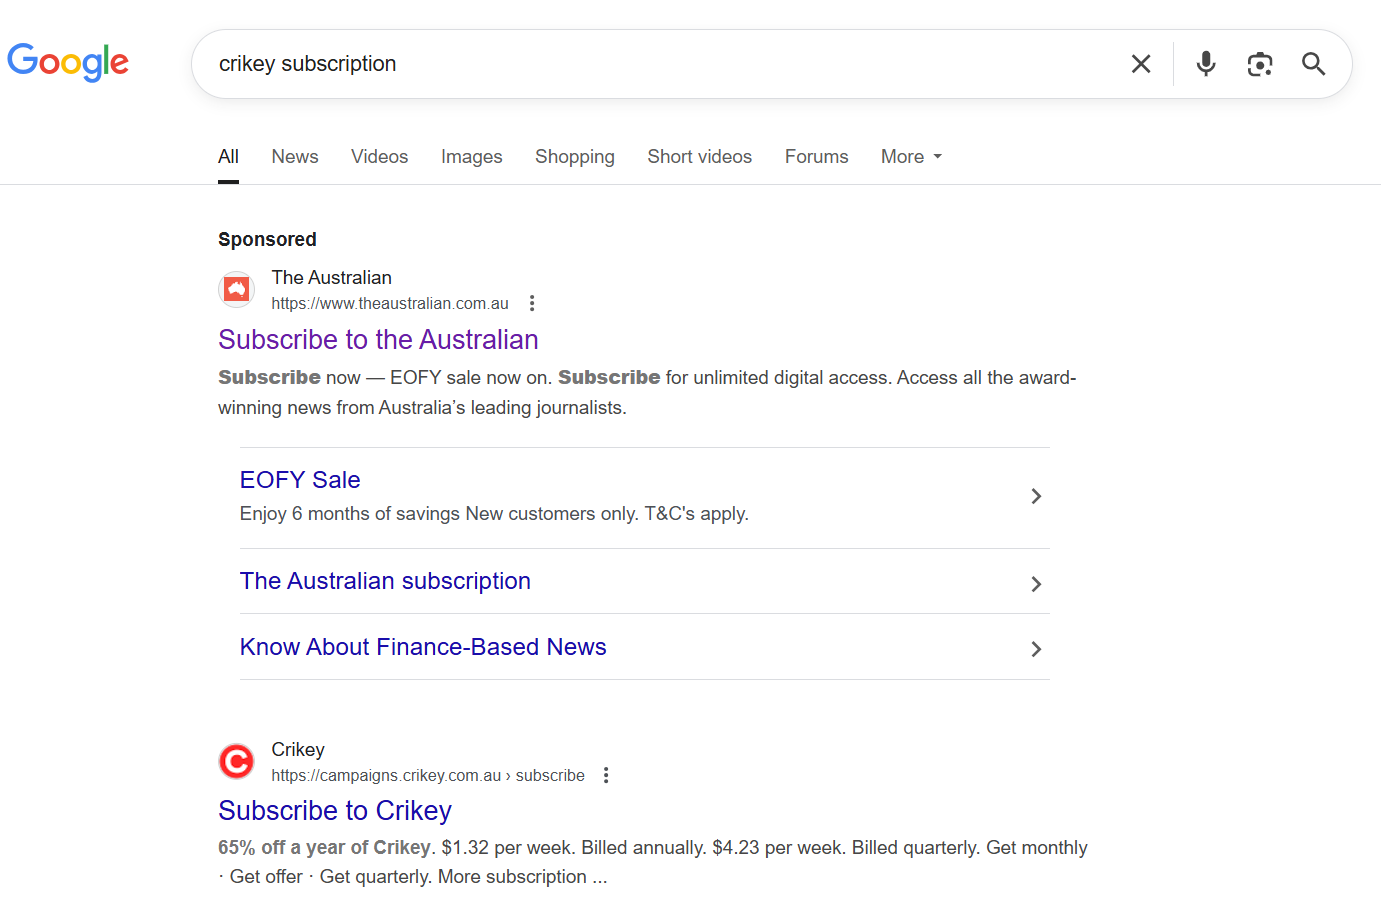Open three-dot menu next to The Australian ad
This screenshot has width=1381, height=923.
(x=532, y=303)
